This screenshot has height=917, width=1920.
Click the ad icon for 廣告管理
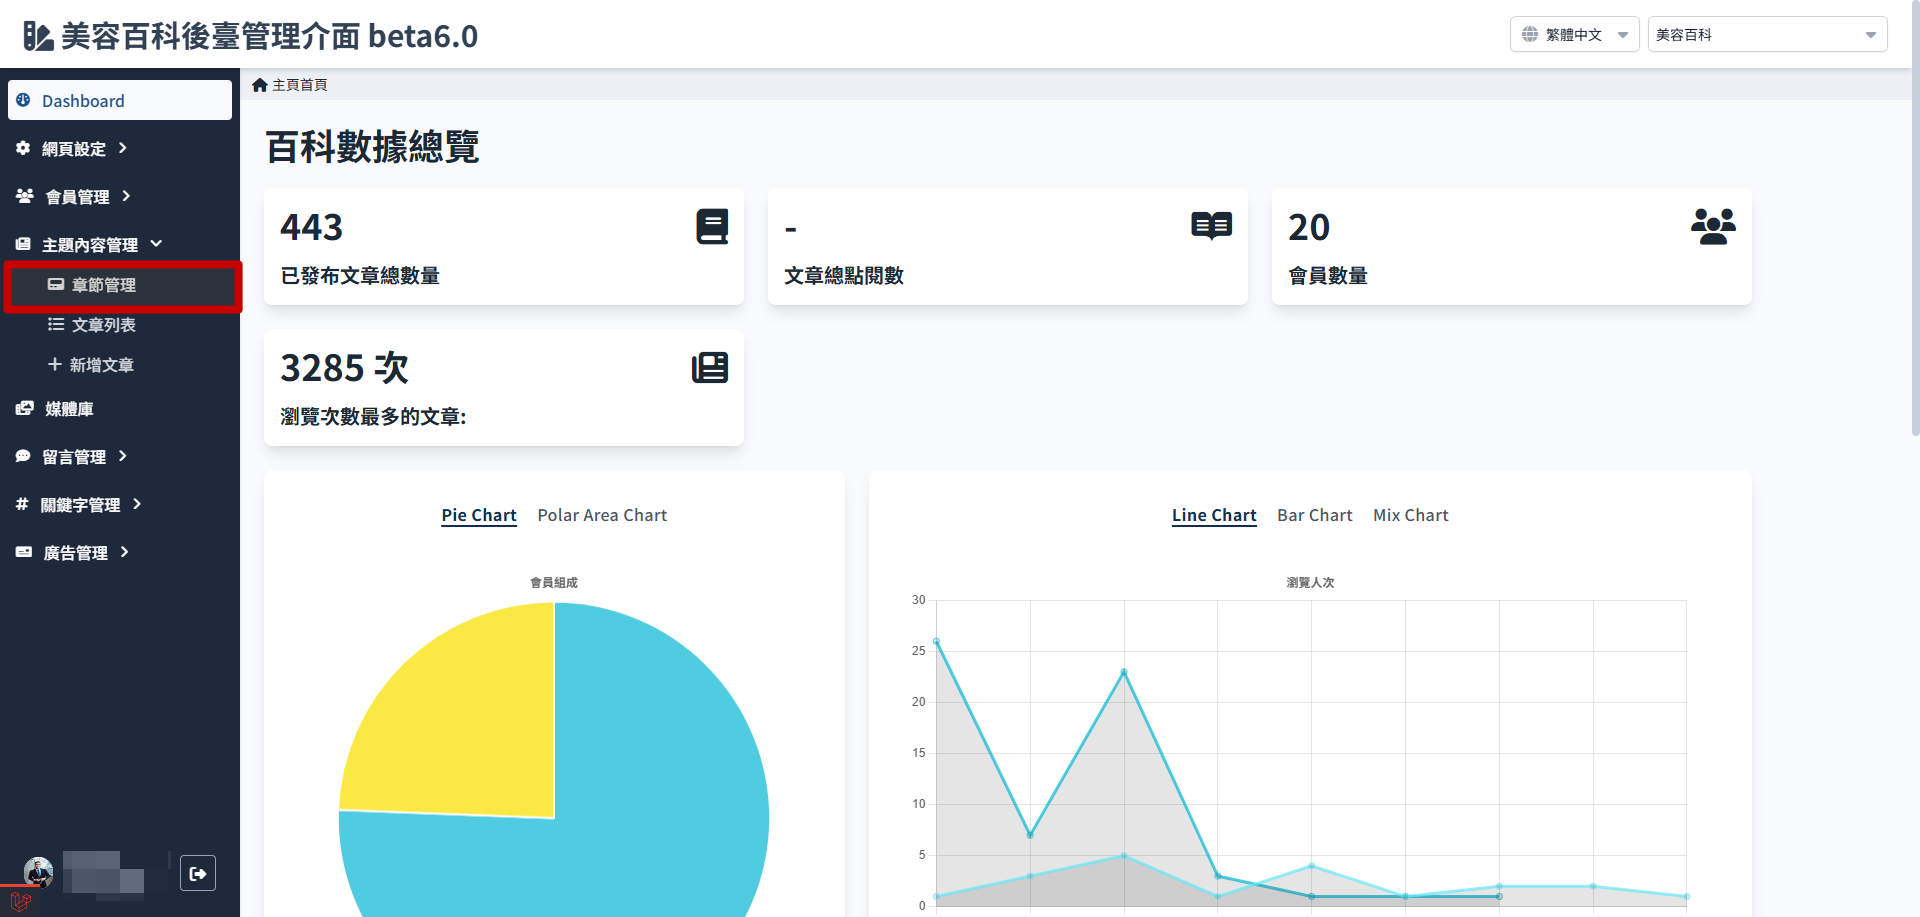[24, 552]
